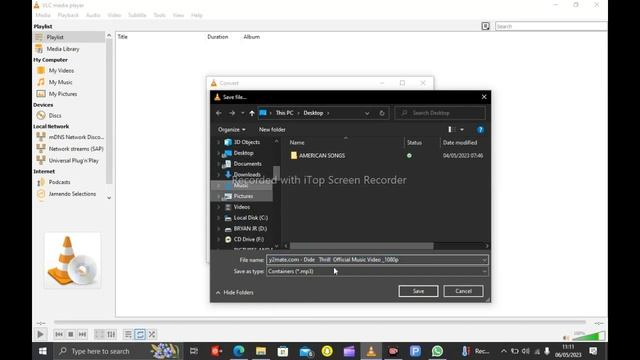Open address bar history dropdown chevron
Image resolution: width=640 pixels, height=360 pixels.
tap(367, 113)
